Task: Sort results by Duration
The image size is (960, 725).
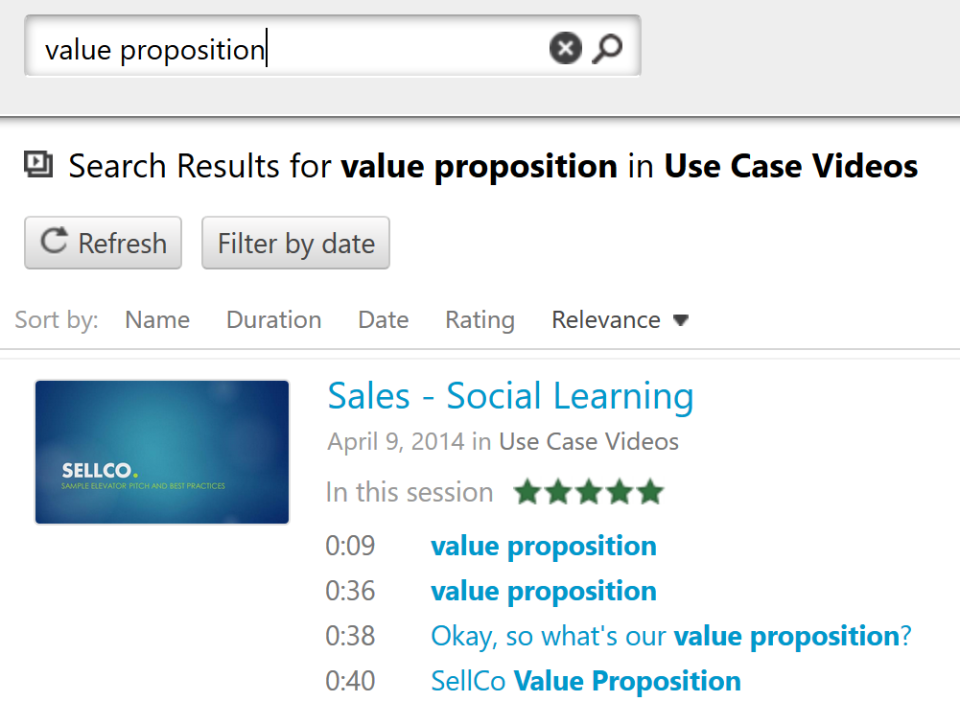Action: (274, 320)
